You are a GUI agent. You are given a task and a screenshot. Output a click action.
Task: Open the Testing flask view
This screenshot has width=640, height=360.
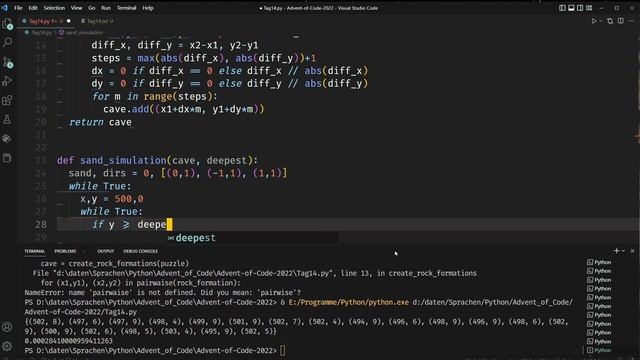pos(7,120)
